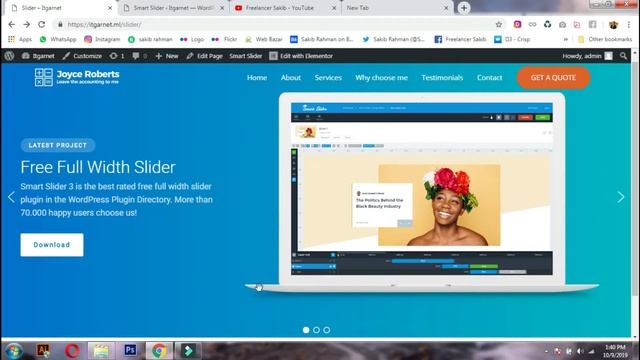Go forward with the browser forward arrow
The width and height of the screenshot is (640, 360).
(27, 24)
